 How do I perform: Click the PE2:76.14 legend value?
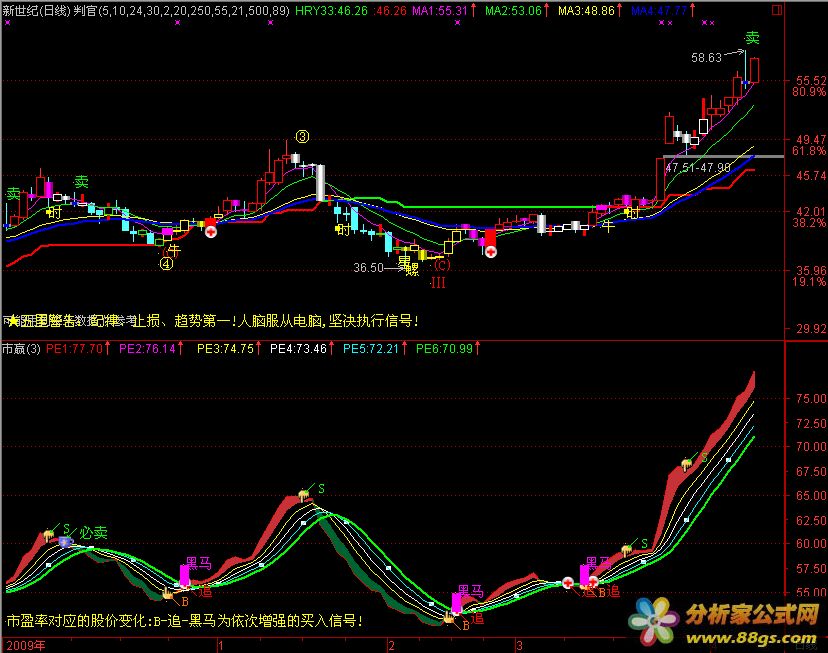coord(147,348)
